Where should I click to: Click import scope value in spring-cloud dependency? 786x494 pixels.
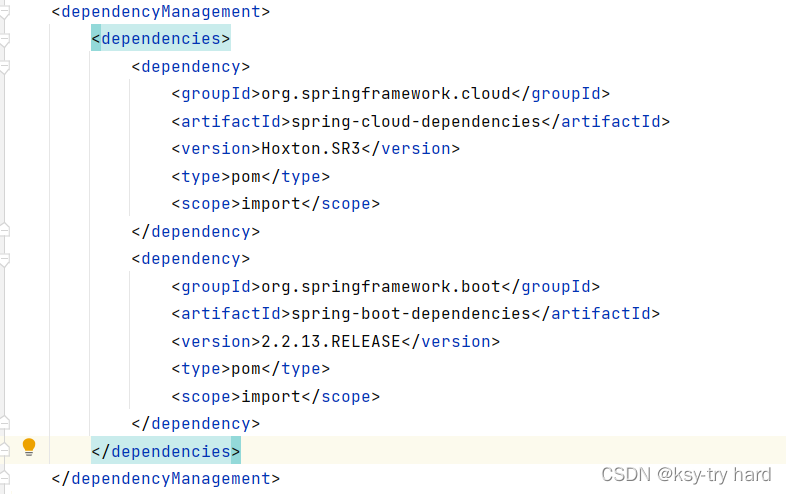click(x=271, y=204)
